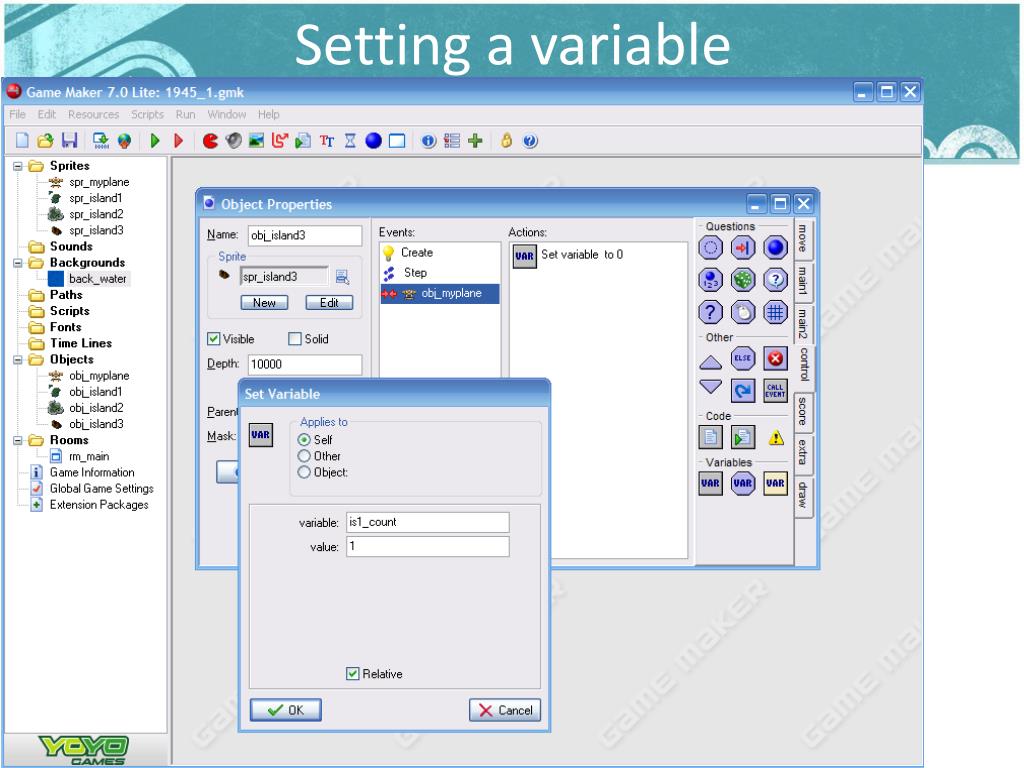Create a room with the blue rectangle icon
1024x768 pixels.
(397, 140)
